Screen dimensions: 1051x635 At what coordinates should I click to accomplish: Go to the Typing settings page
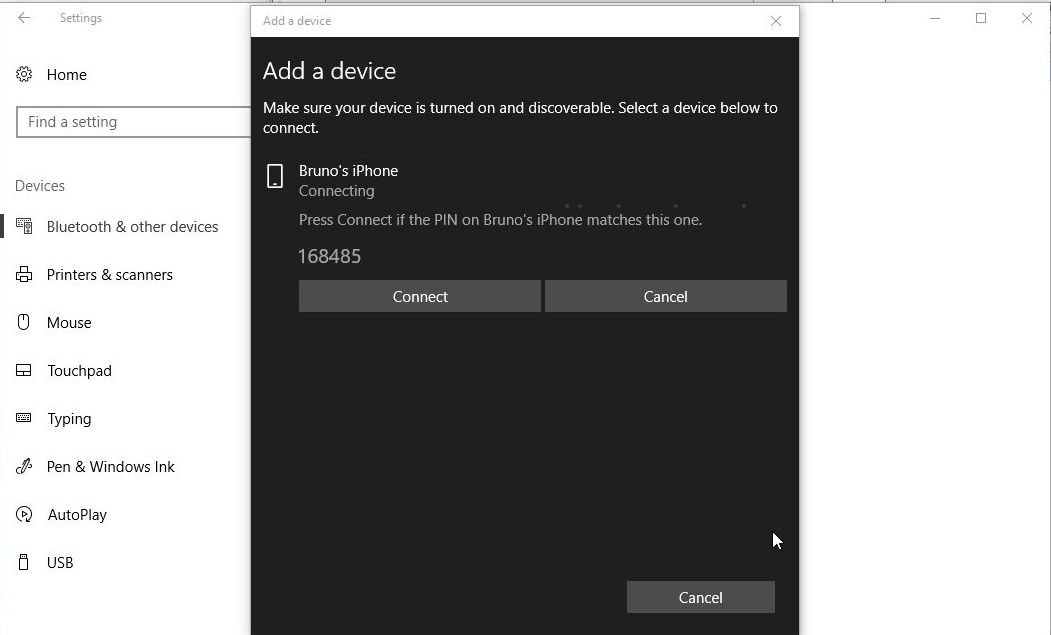pyautogui.click(x=69, y=419)
